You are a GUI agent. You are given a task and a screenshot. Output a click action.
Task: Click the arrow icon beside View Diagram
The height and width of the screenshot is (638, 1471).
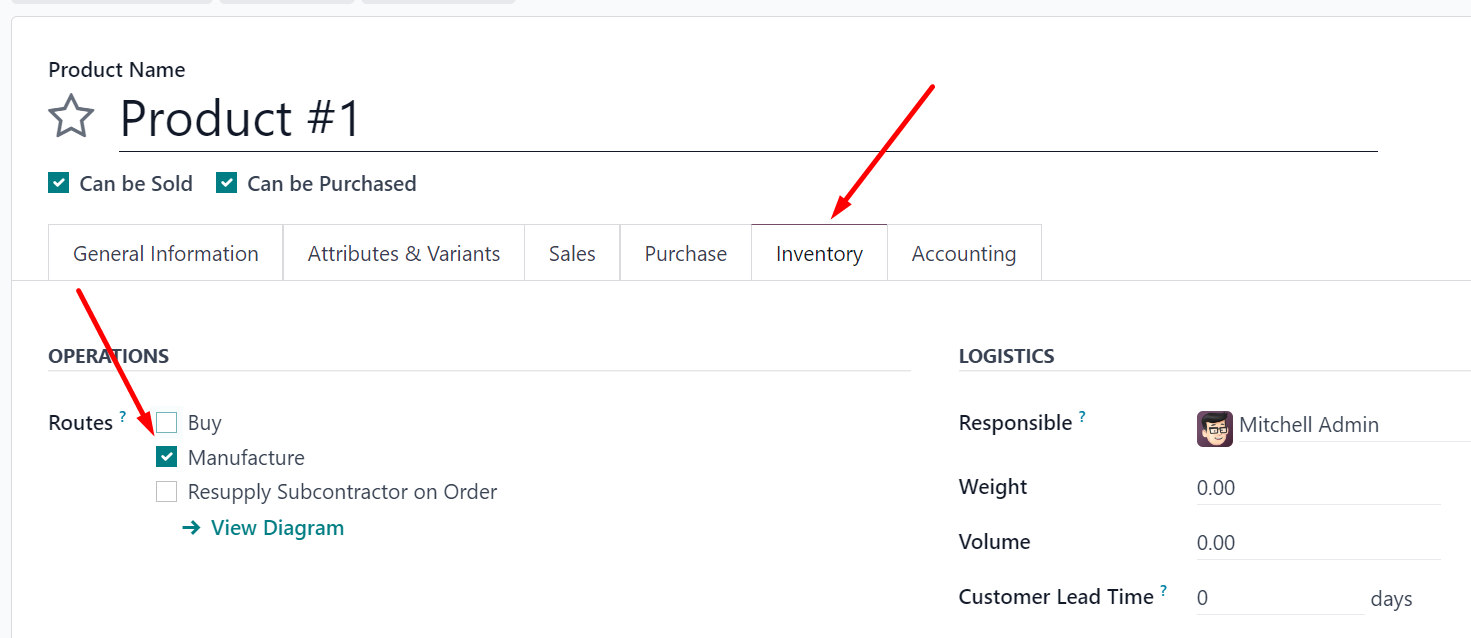(191, 528)
